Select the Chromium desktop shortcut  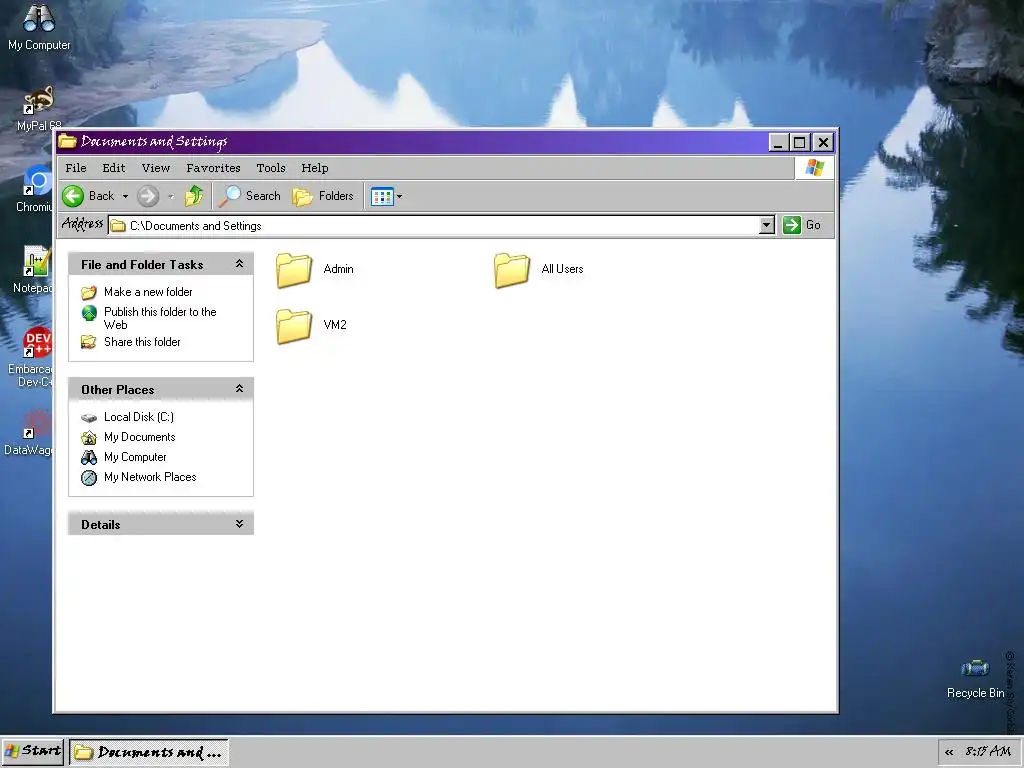[x=35, y=188]
